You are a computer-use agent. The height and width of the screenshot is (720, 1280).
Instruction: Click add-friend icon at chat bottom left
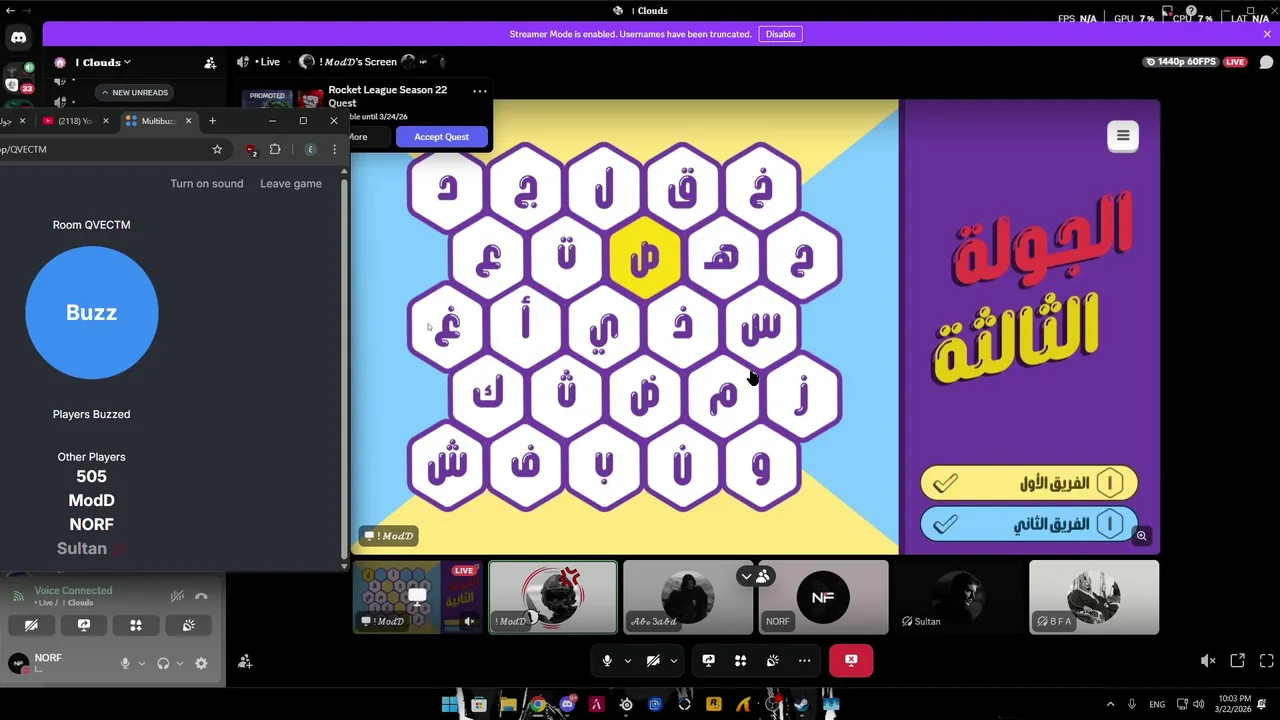coord(245,661)
